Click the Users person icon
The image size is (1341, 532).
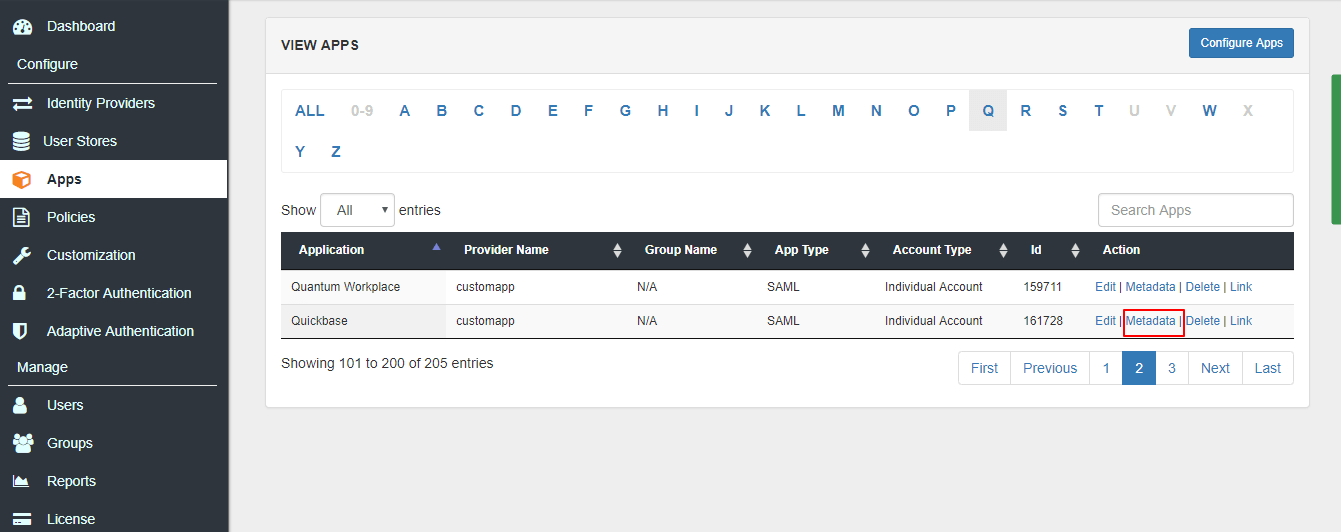[19, 406]
